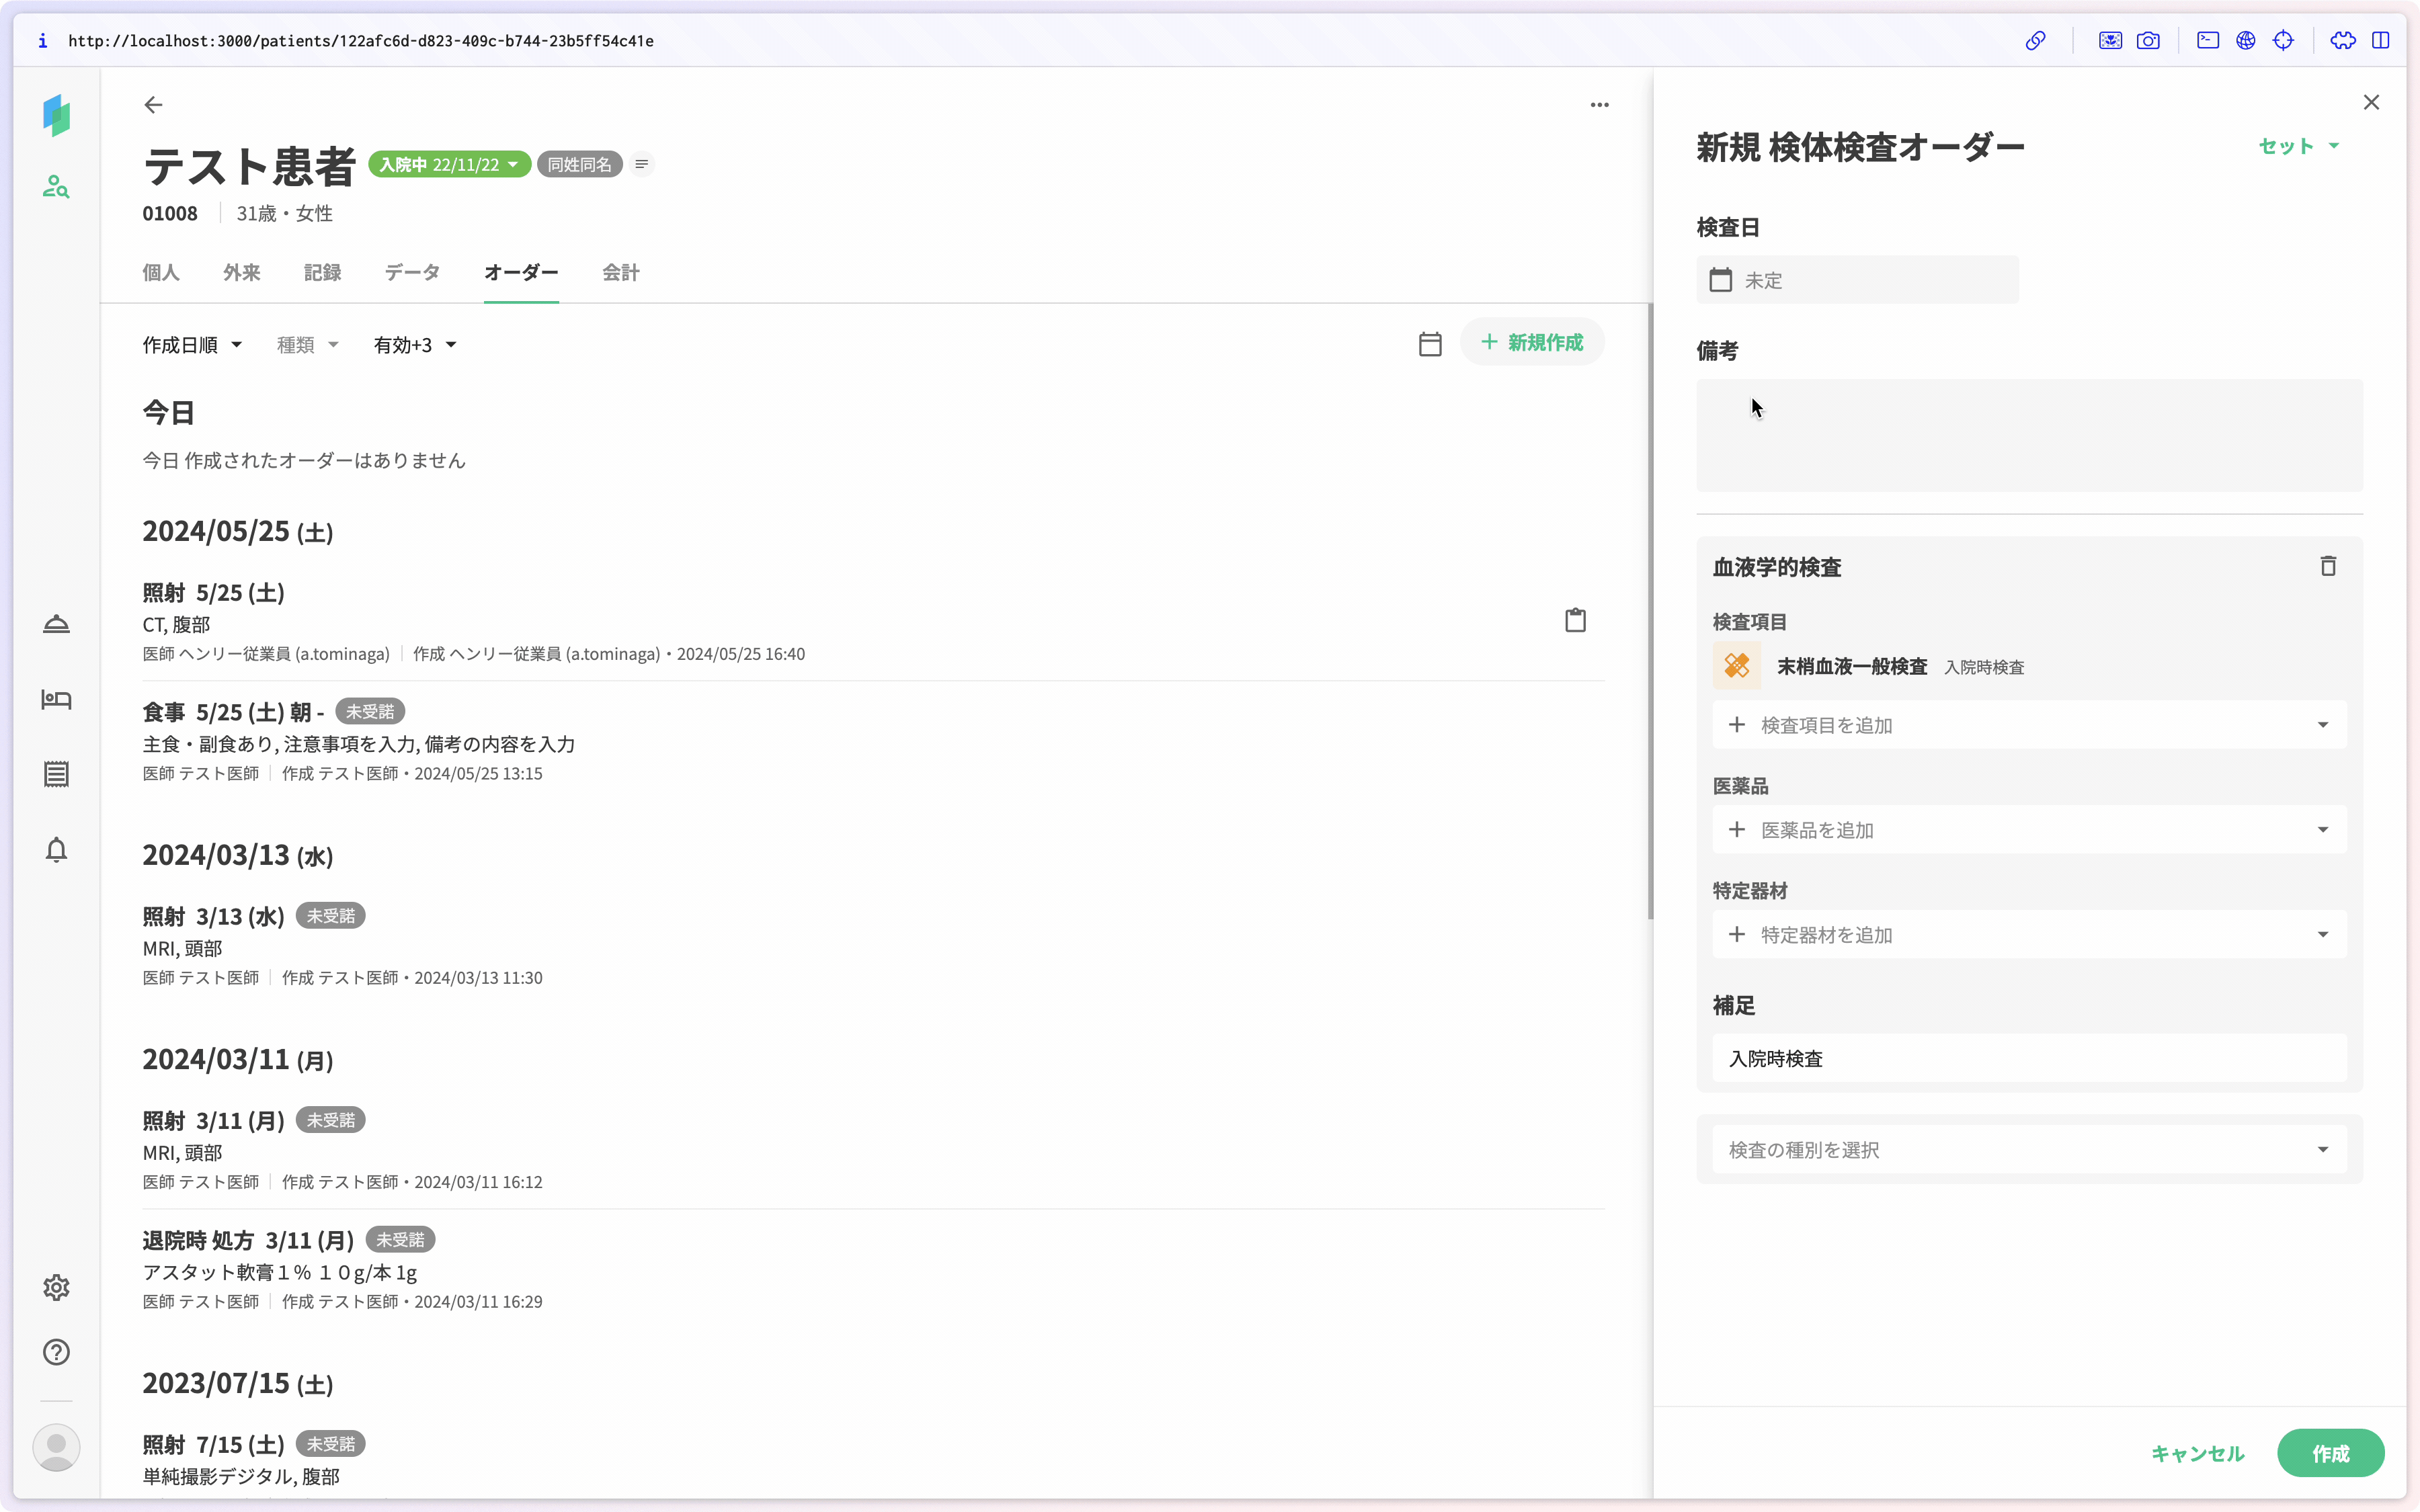The height and width of the screenshot is (1512, 2420).
Task: Open the 有効+3 status filter dropdown
Action: click(415, 345)
